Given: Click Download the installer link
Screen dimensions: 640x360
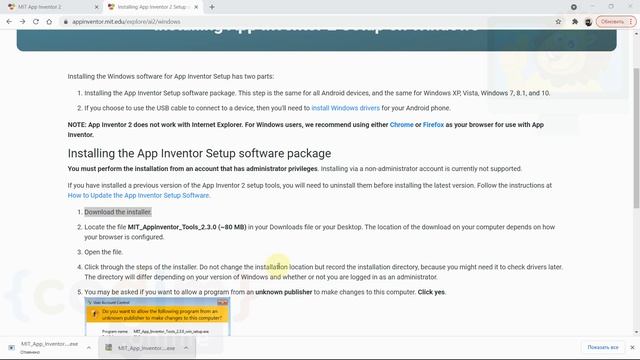Looking at the screenshot, I should [118, 212].
